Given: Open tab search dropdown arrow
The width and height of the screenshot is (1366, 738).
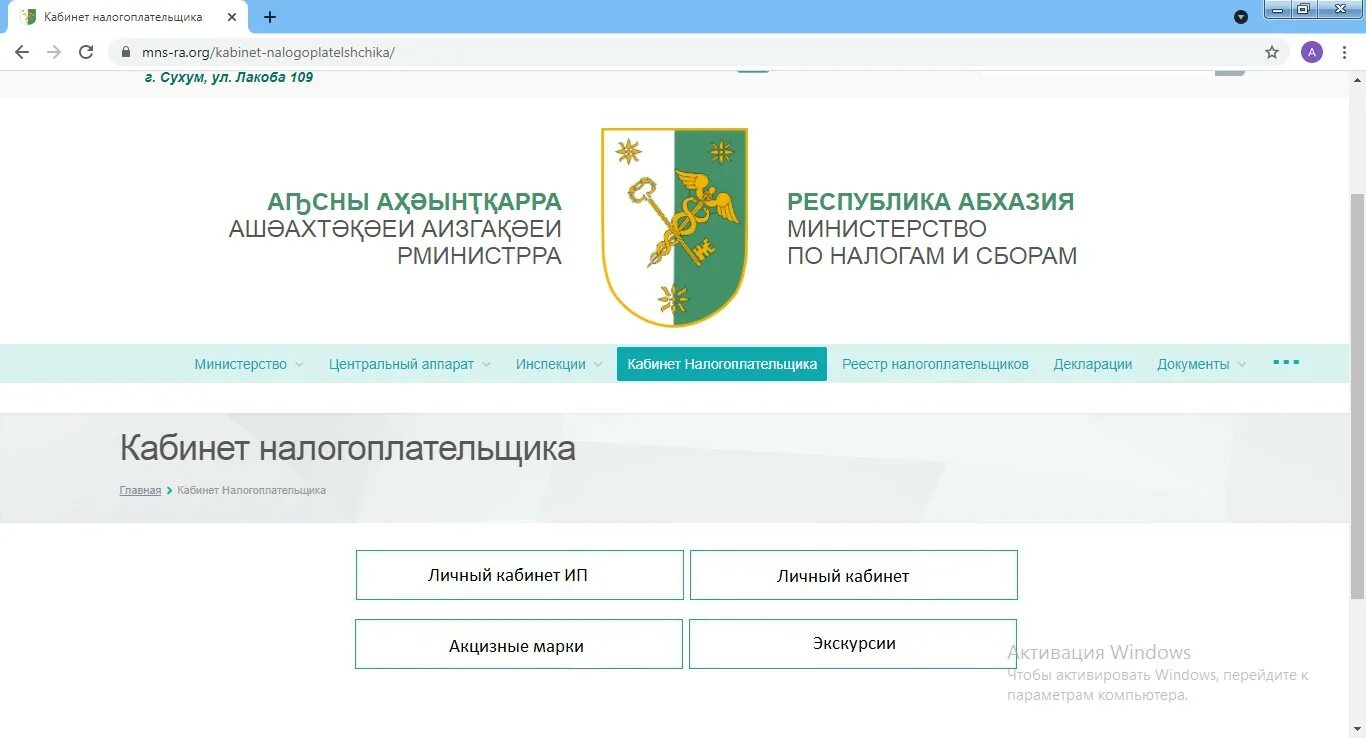Looking at the screenshot, I should click(1241, 17).
